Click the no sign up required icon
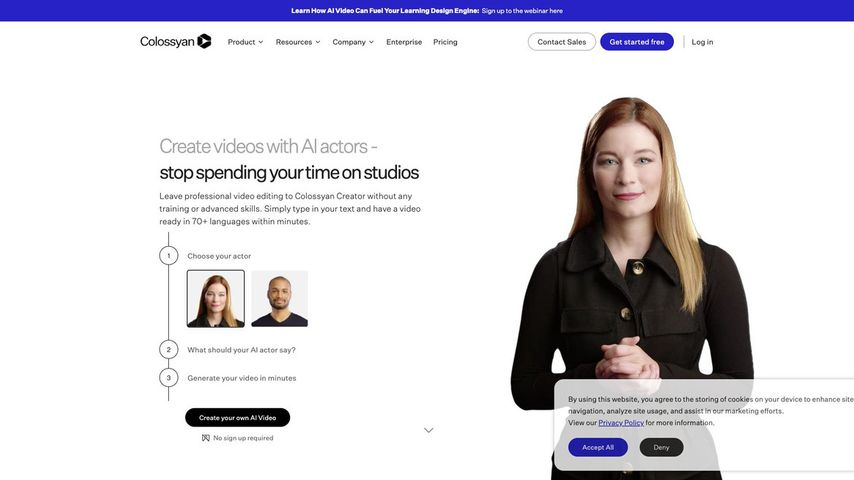This screenshot has height=480, width=854. click(x=205, y=438)
